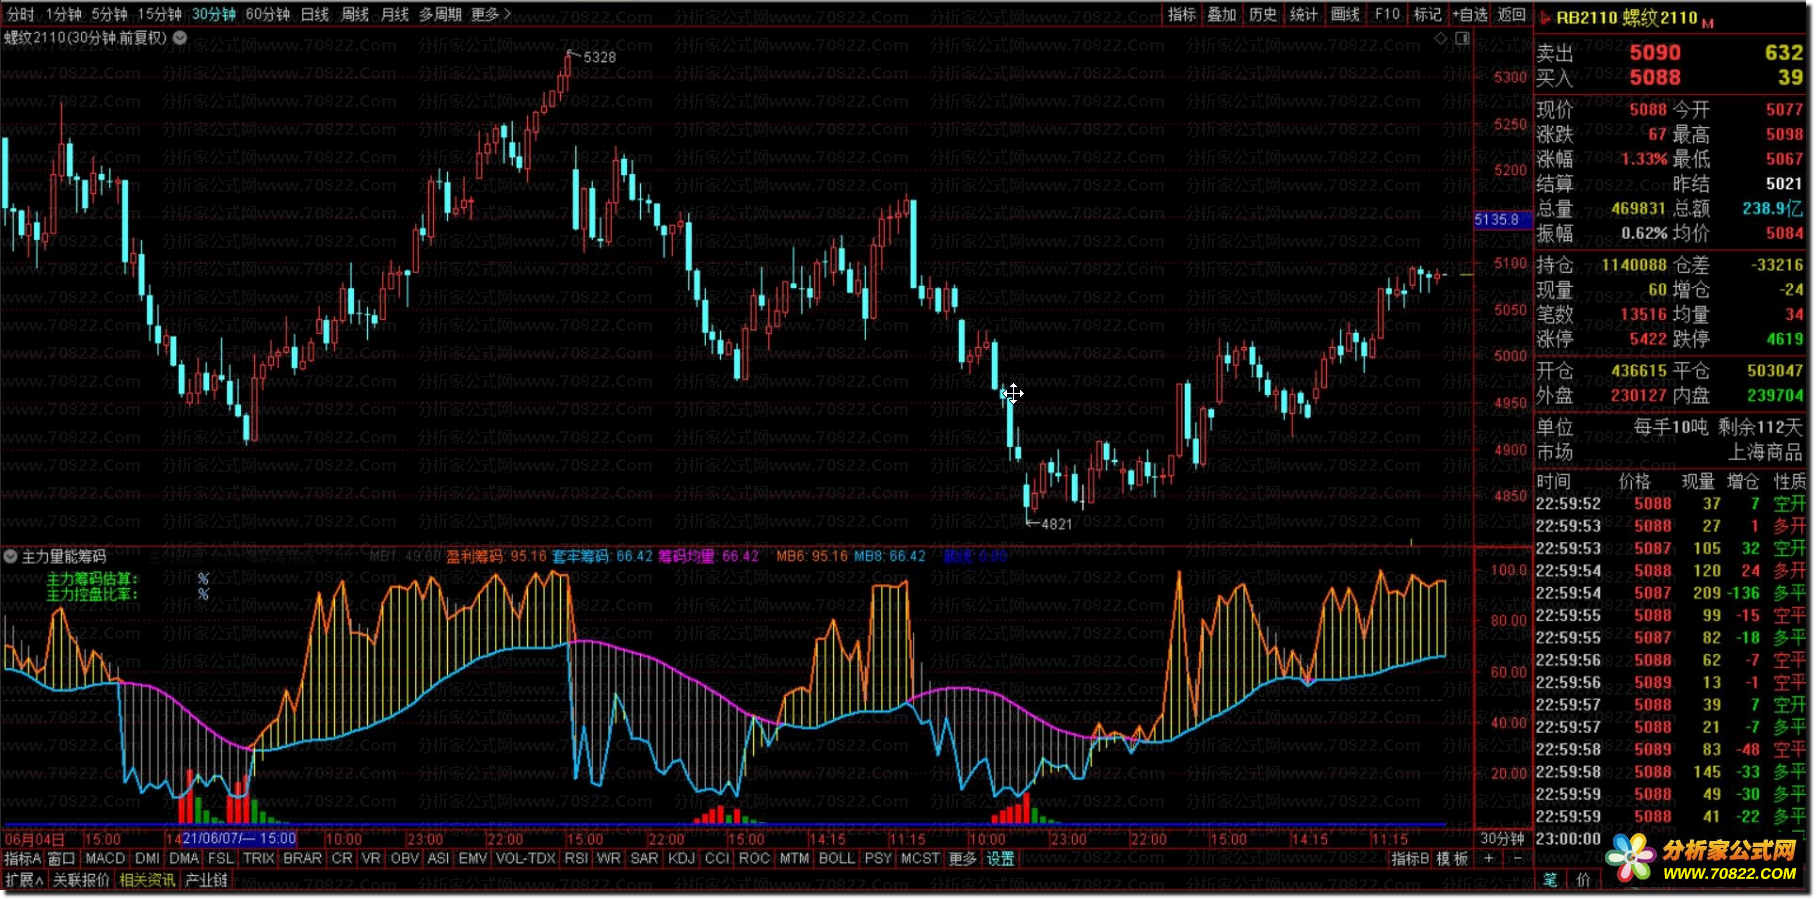Click the 买入 price 5088
1816x899 pixels.
(1655, 78)
